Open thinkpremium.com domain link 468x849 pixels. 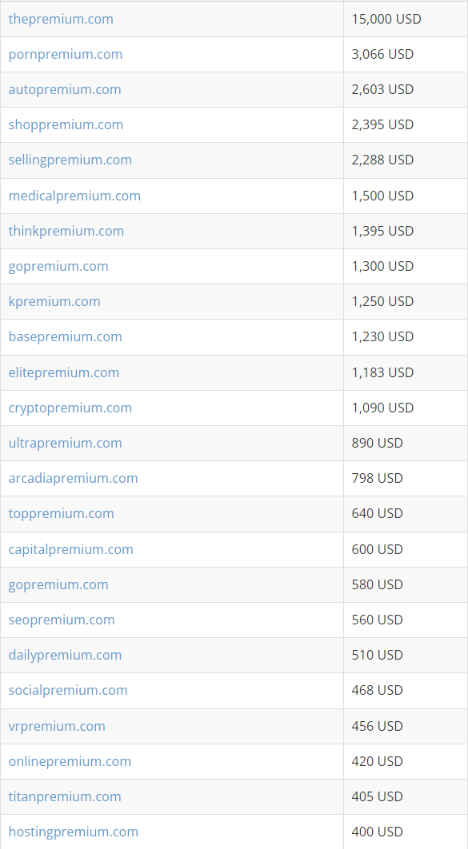66,231
